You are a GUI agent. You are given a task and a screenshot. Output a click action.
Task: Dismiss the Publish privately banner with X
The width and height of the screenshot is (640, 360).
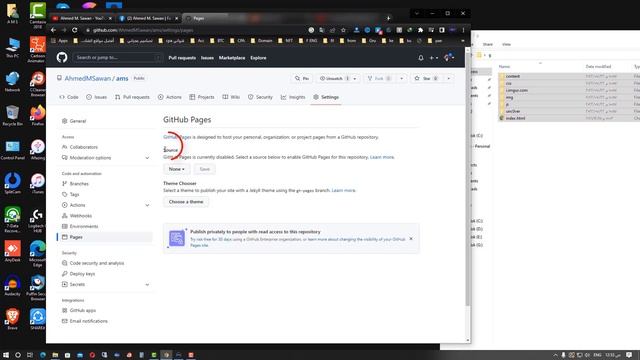click(x=411, y=239)
